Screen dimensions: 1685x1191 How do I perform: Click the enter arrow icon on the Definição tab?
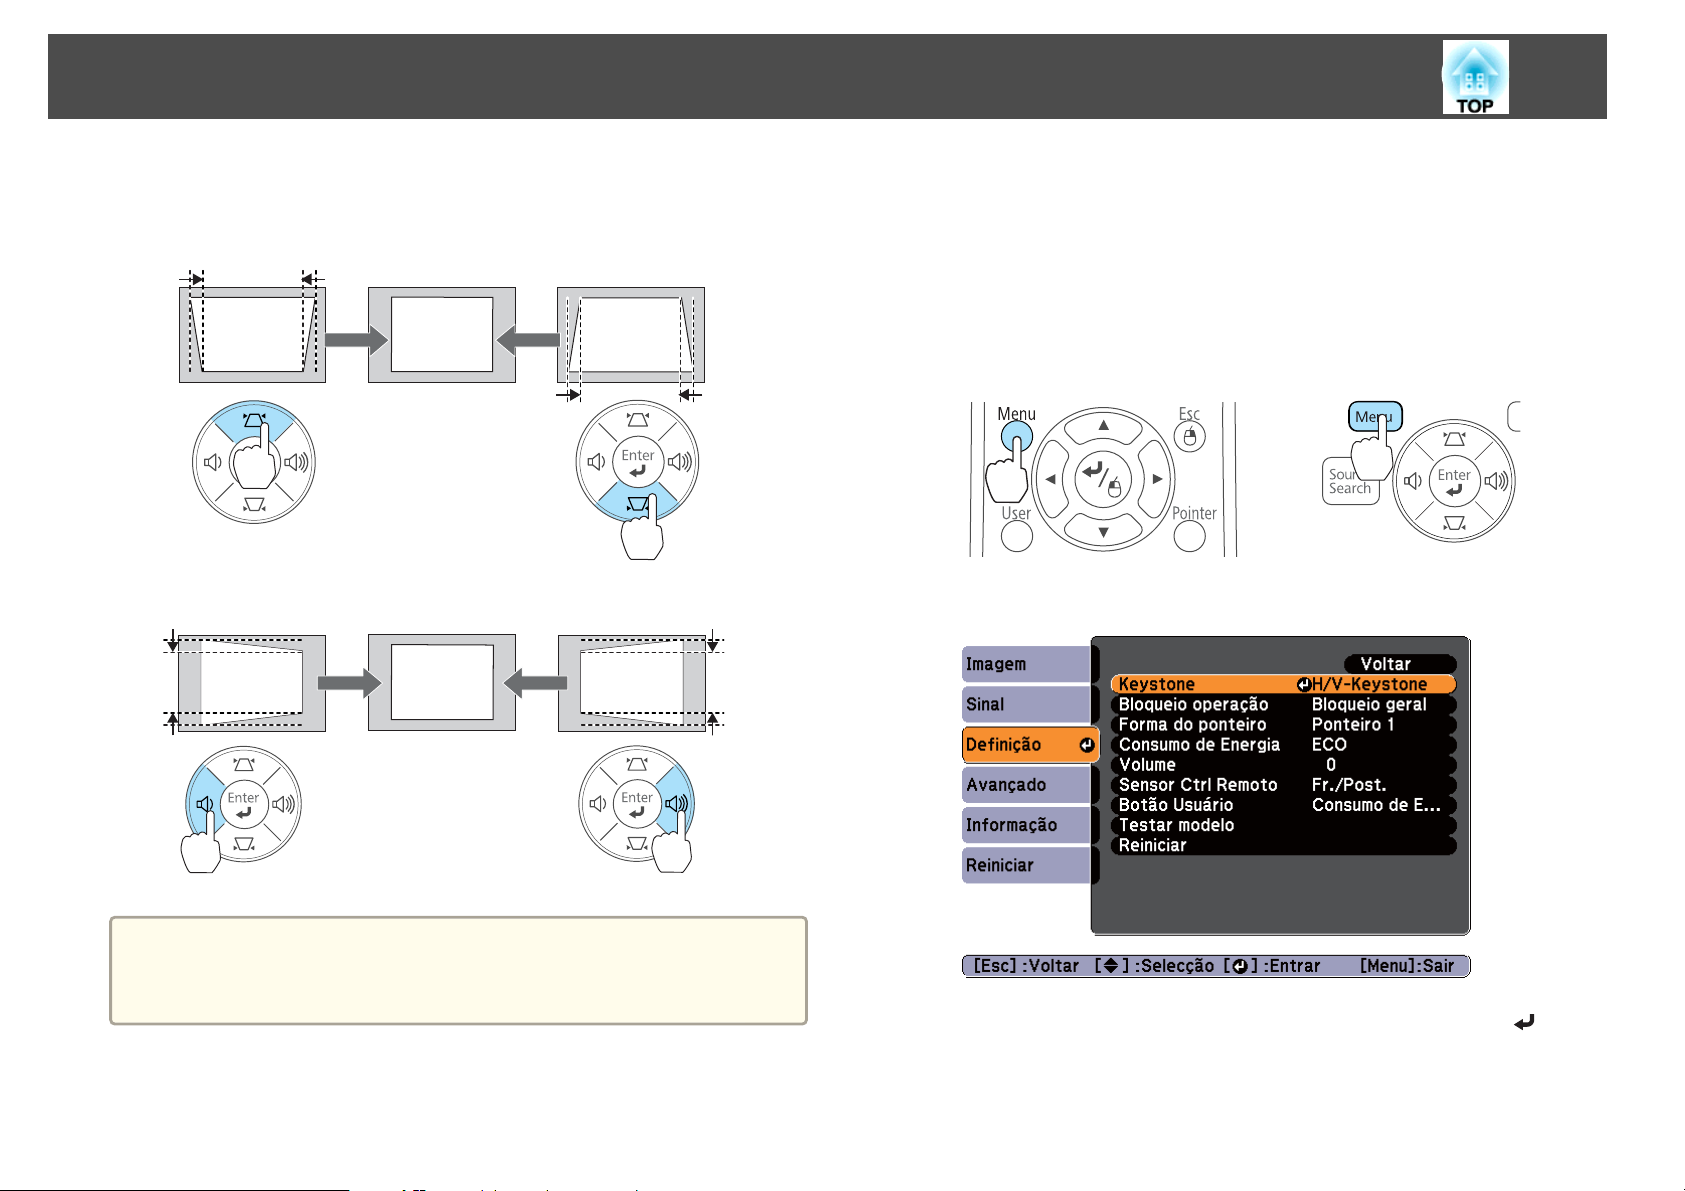pos(1086,745)
